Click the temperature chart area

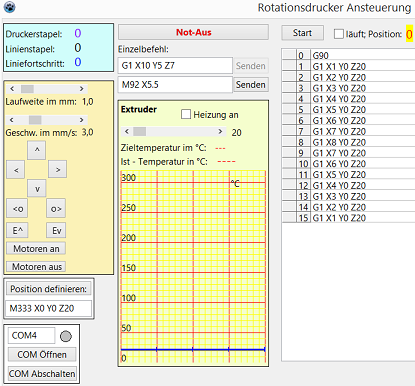click(x=193, y=267)
